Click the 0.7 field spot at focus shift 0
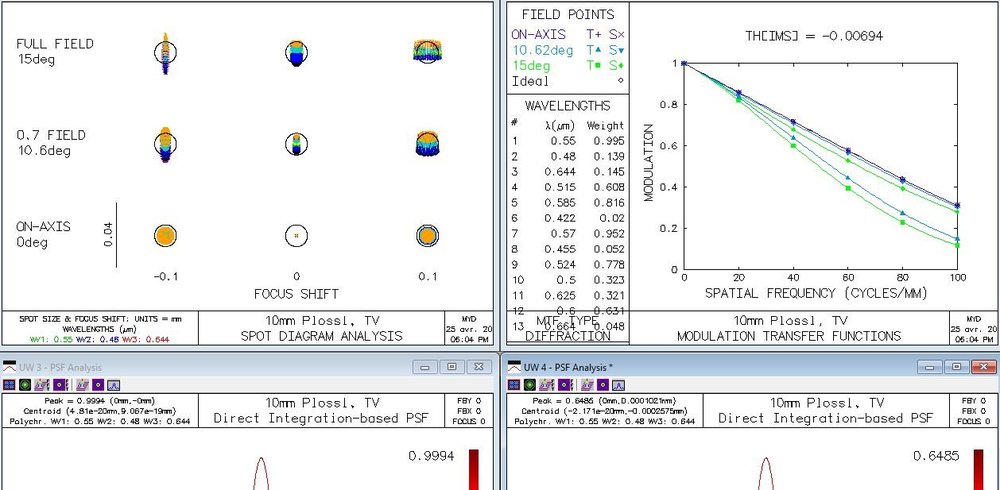This screenshot has height=490, width=1000. pos(297,144)
